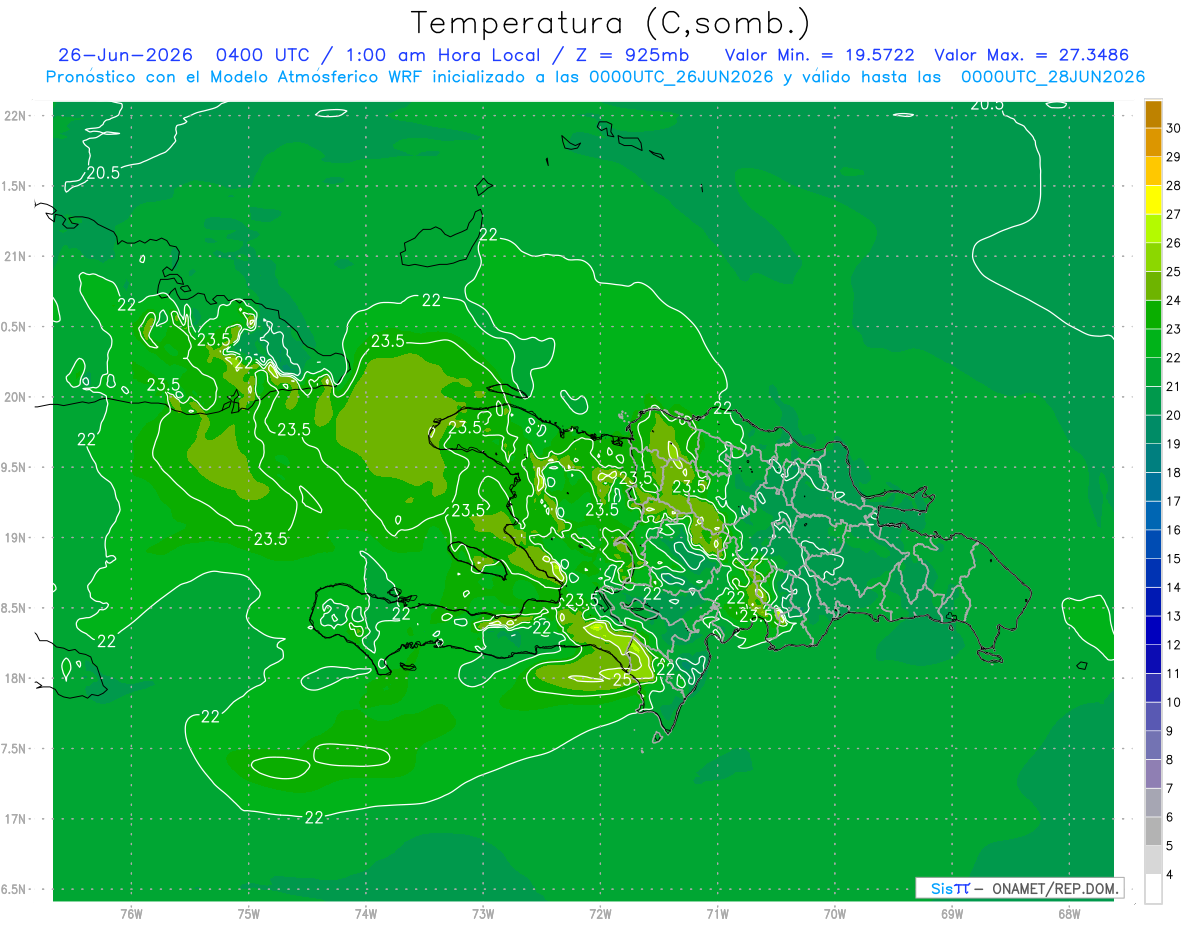Screen dimensions: 1200x927
Task: Click the '0000UTC_26JUN2026' initialization time text
Action: [x=681, y=77]
